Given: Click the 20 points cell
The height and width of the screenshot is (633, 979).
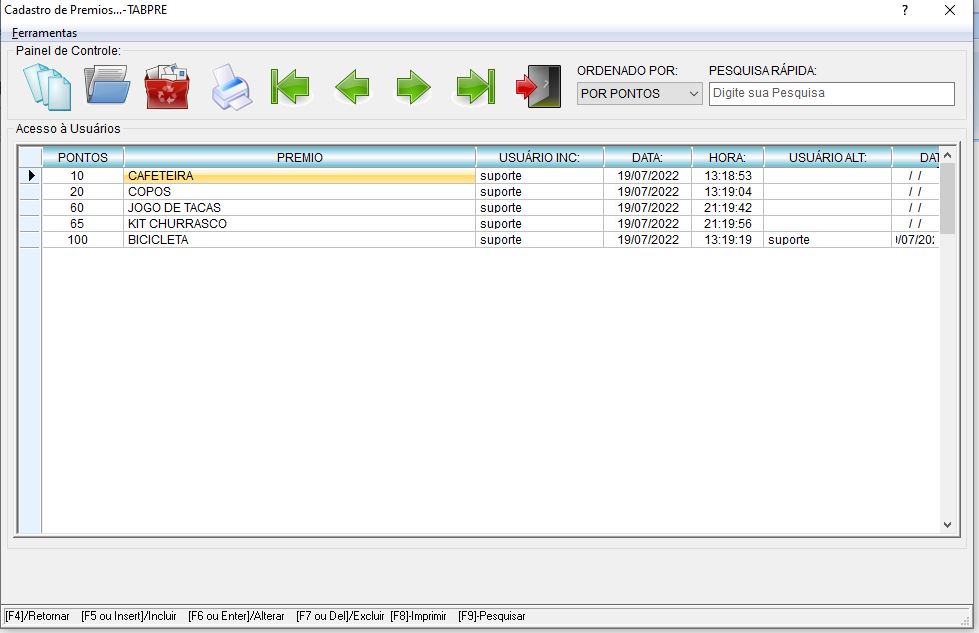Looking at the screenshot, I should click(83, 192).
